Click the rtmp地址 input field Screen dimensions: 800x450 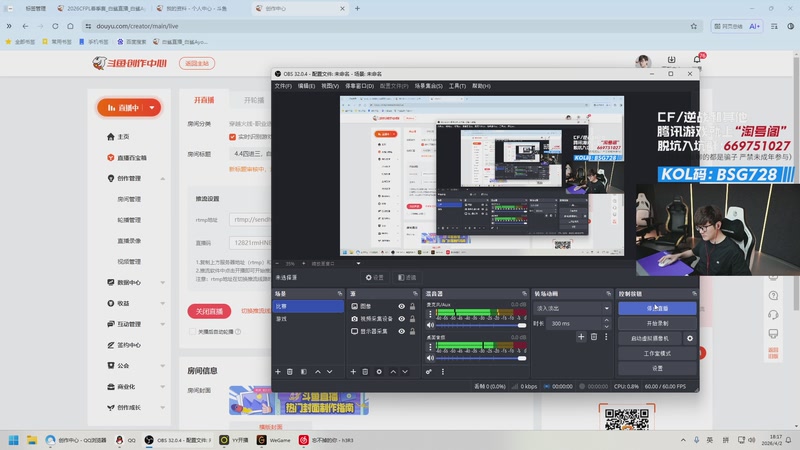[250, 220]
